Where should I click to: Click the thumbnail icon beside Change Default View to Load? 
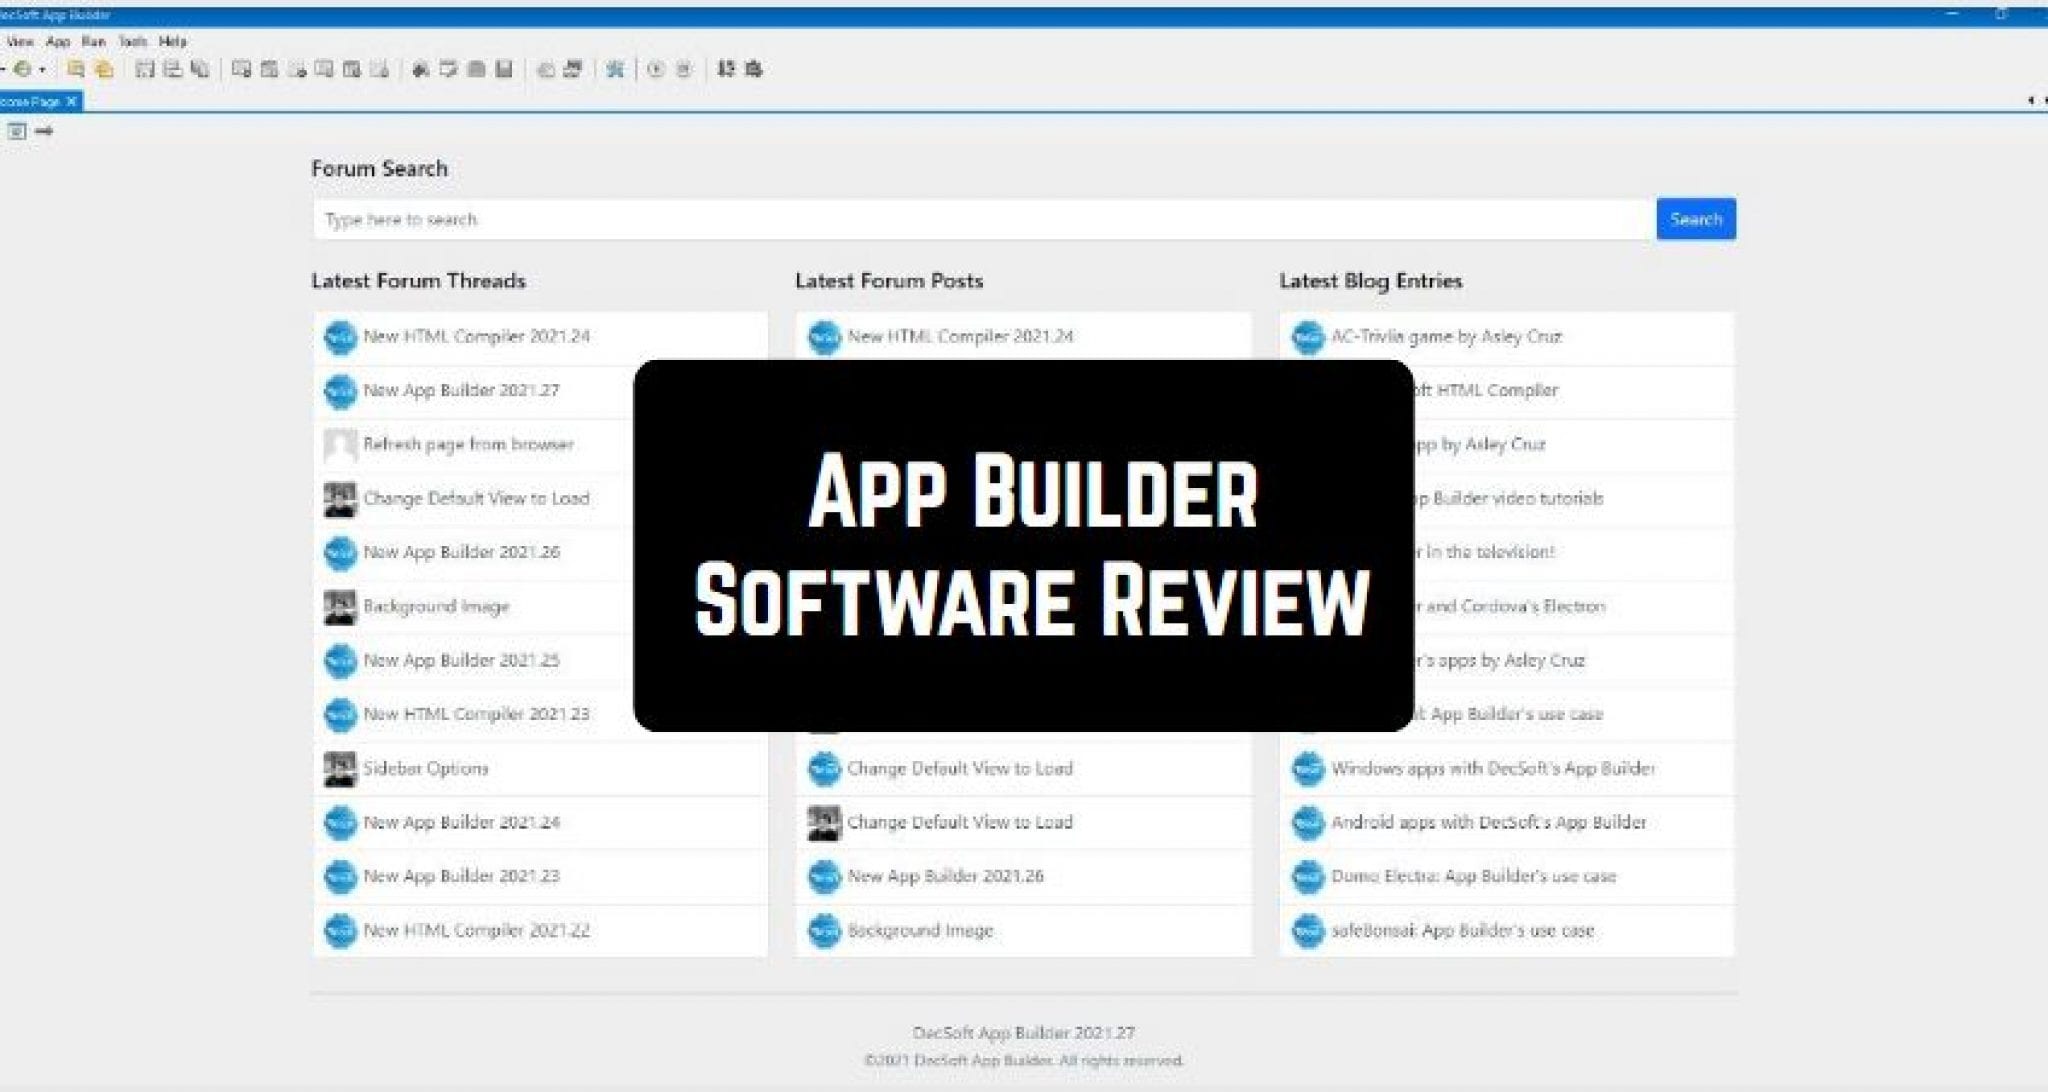pos(340,498)
